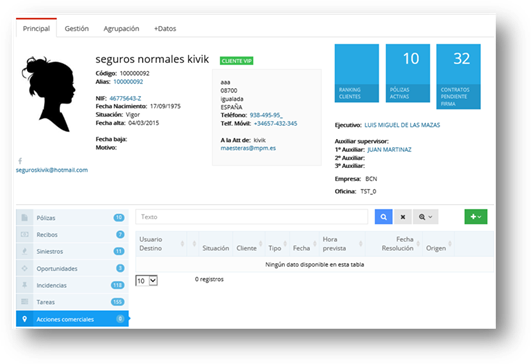Sort table by Origen column
Screen dimensions: 531x364
438,244
